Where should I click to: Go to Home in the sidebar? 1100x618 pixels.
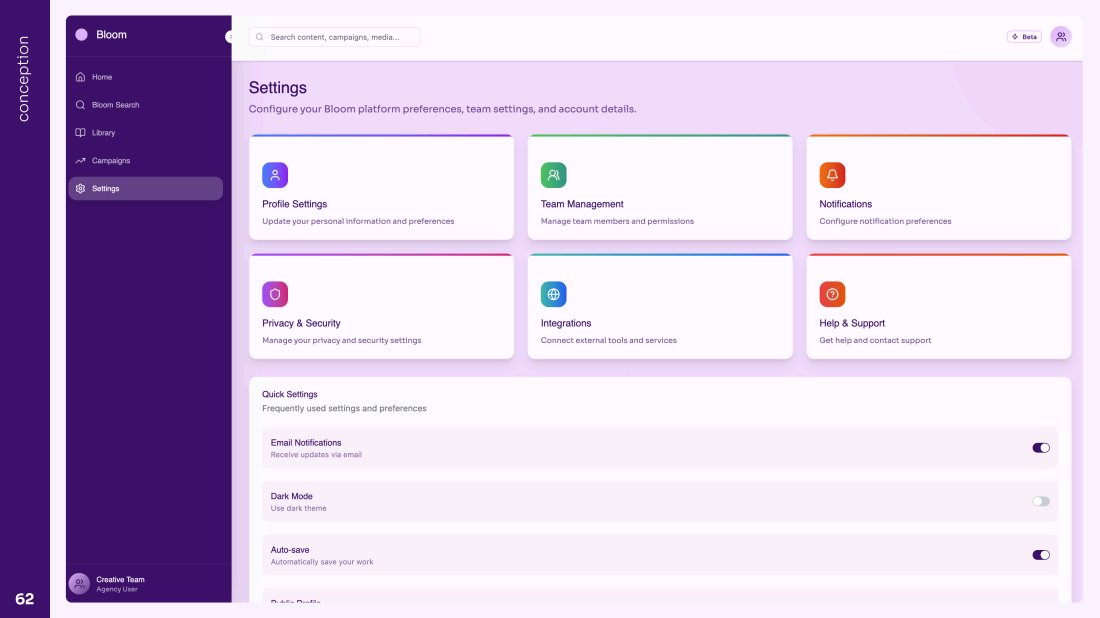101,77
